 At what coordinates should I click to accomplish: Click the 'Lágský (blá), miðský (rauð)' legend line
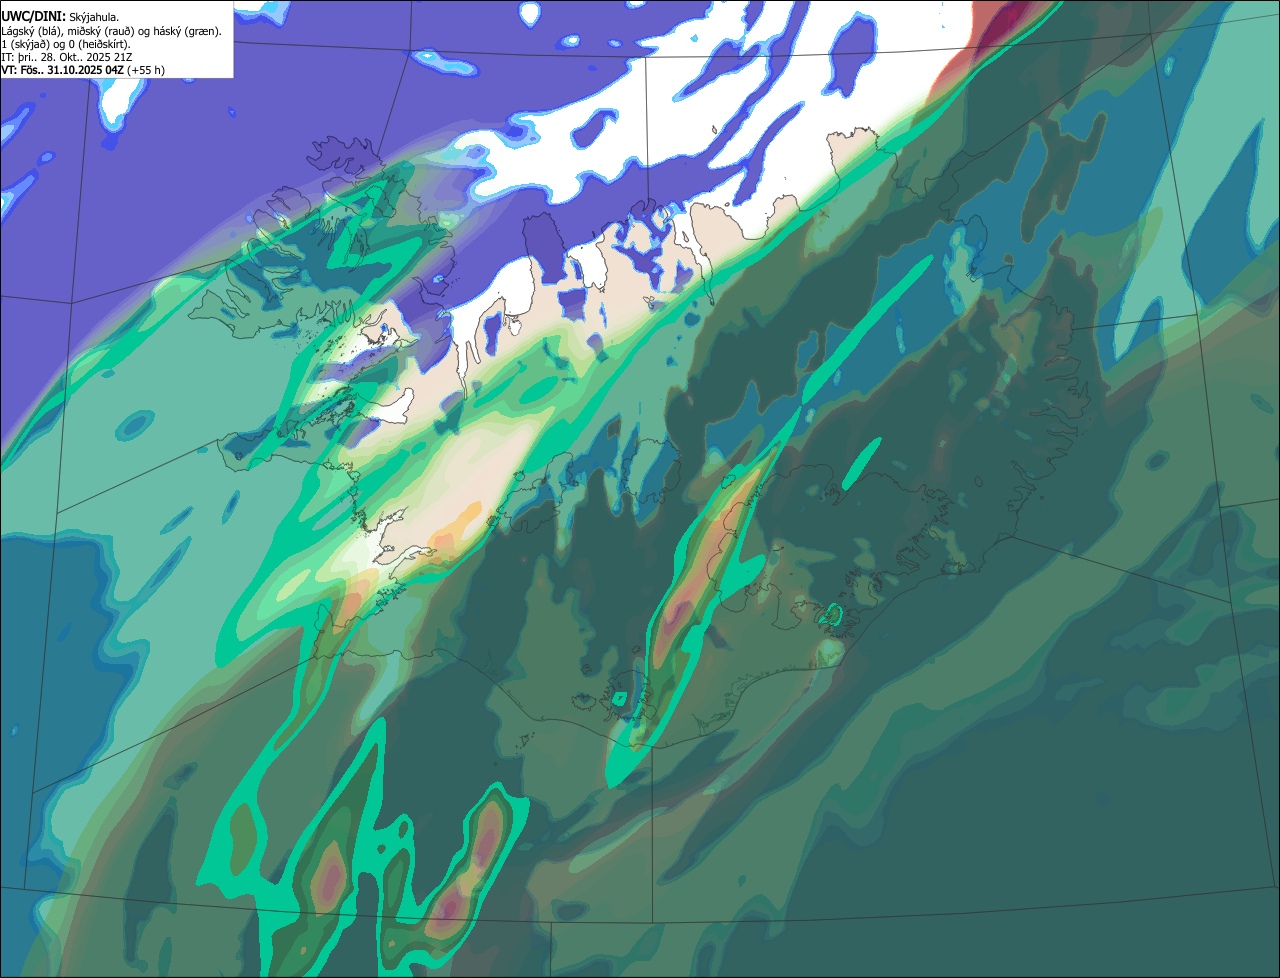112,31
